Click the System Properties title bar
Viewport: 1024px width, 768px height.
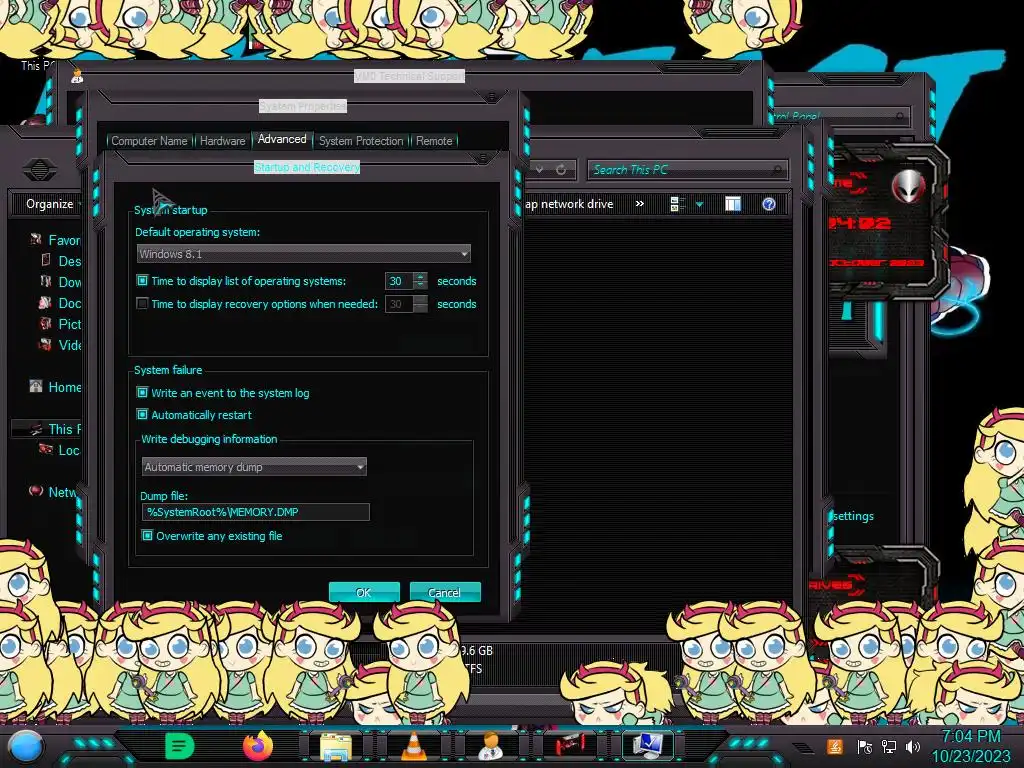tap(302, 106)
